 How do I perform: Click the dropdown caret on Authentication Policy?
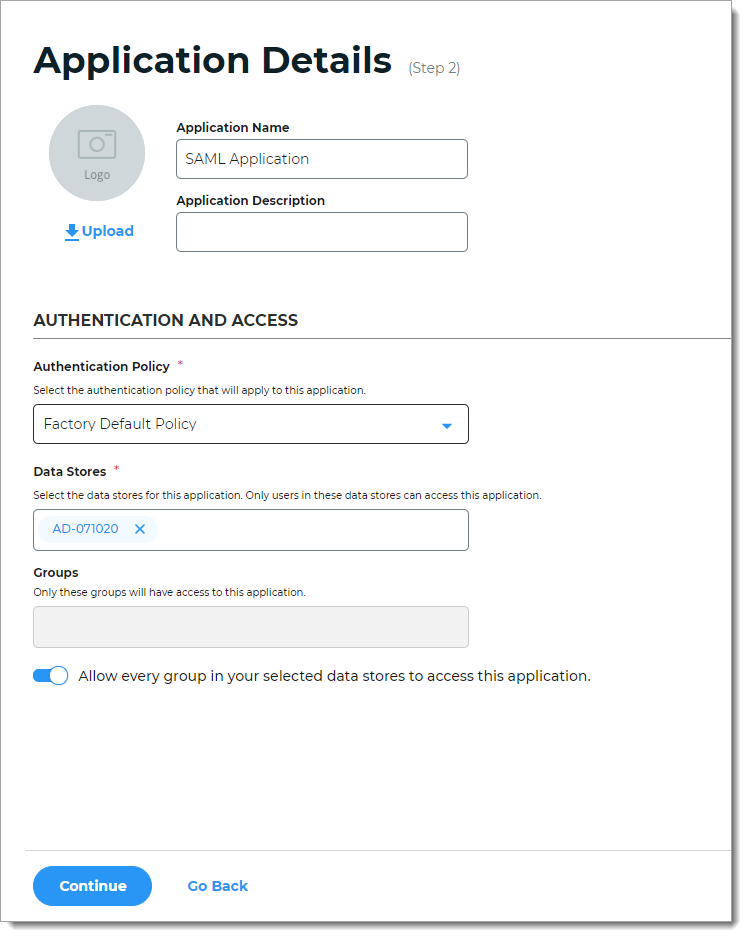(447, 424)
